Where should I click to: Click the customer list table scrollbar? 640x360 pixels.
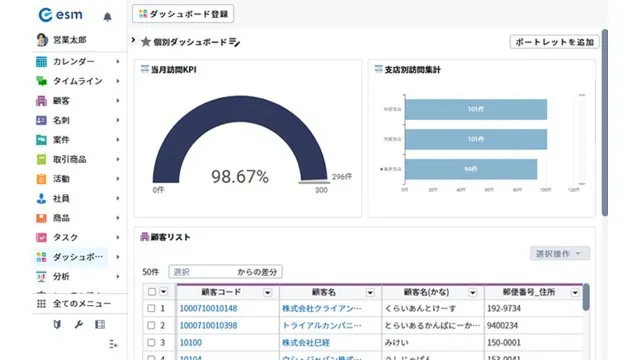[586, 297]
